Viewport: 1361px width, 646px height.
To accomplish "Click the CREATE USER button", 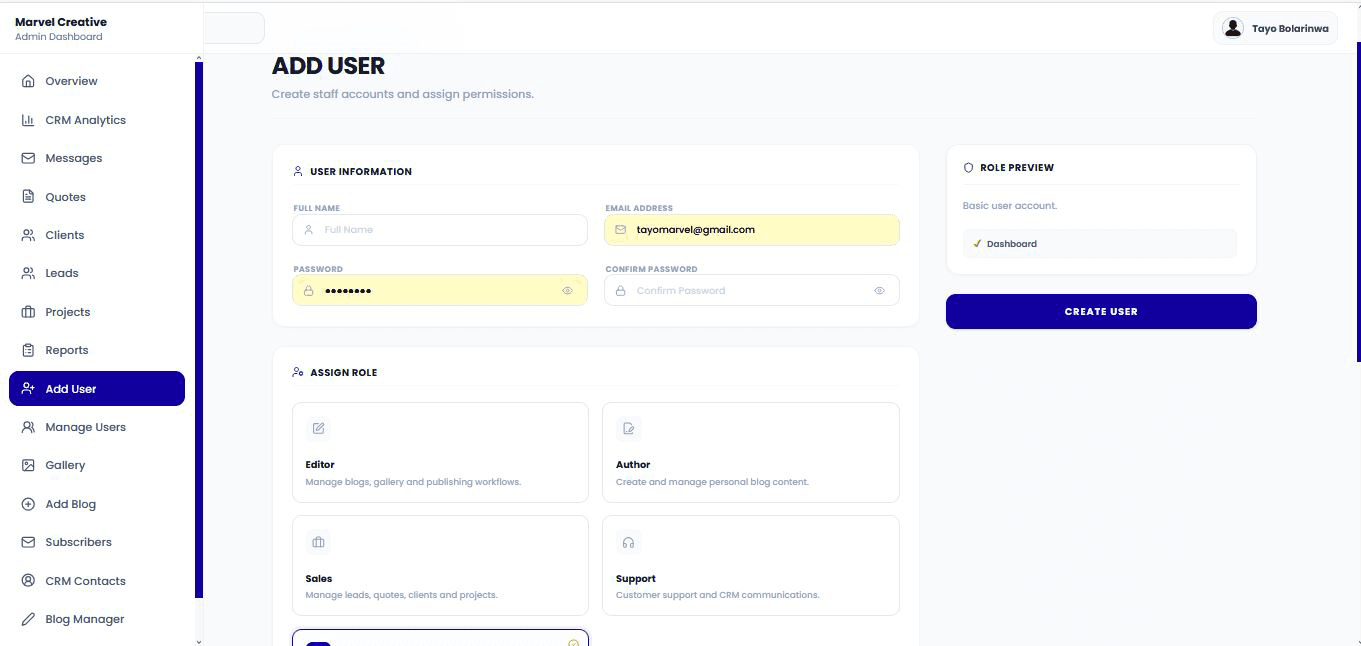I will [1101, 311].
